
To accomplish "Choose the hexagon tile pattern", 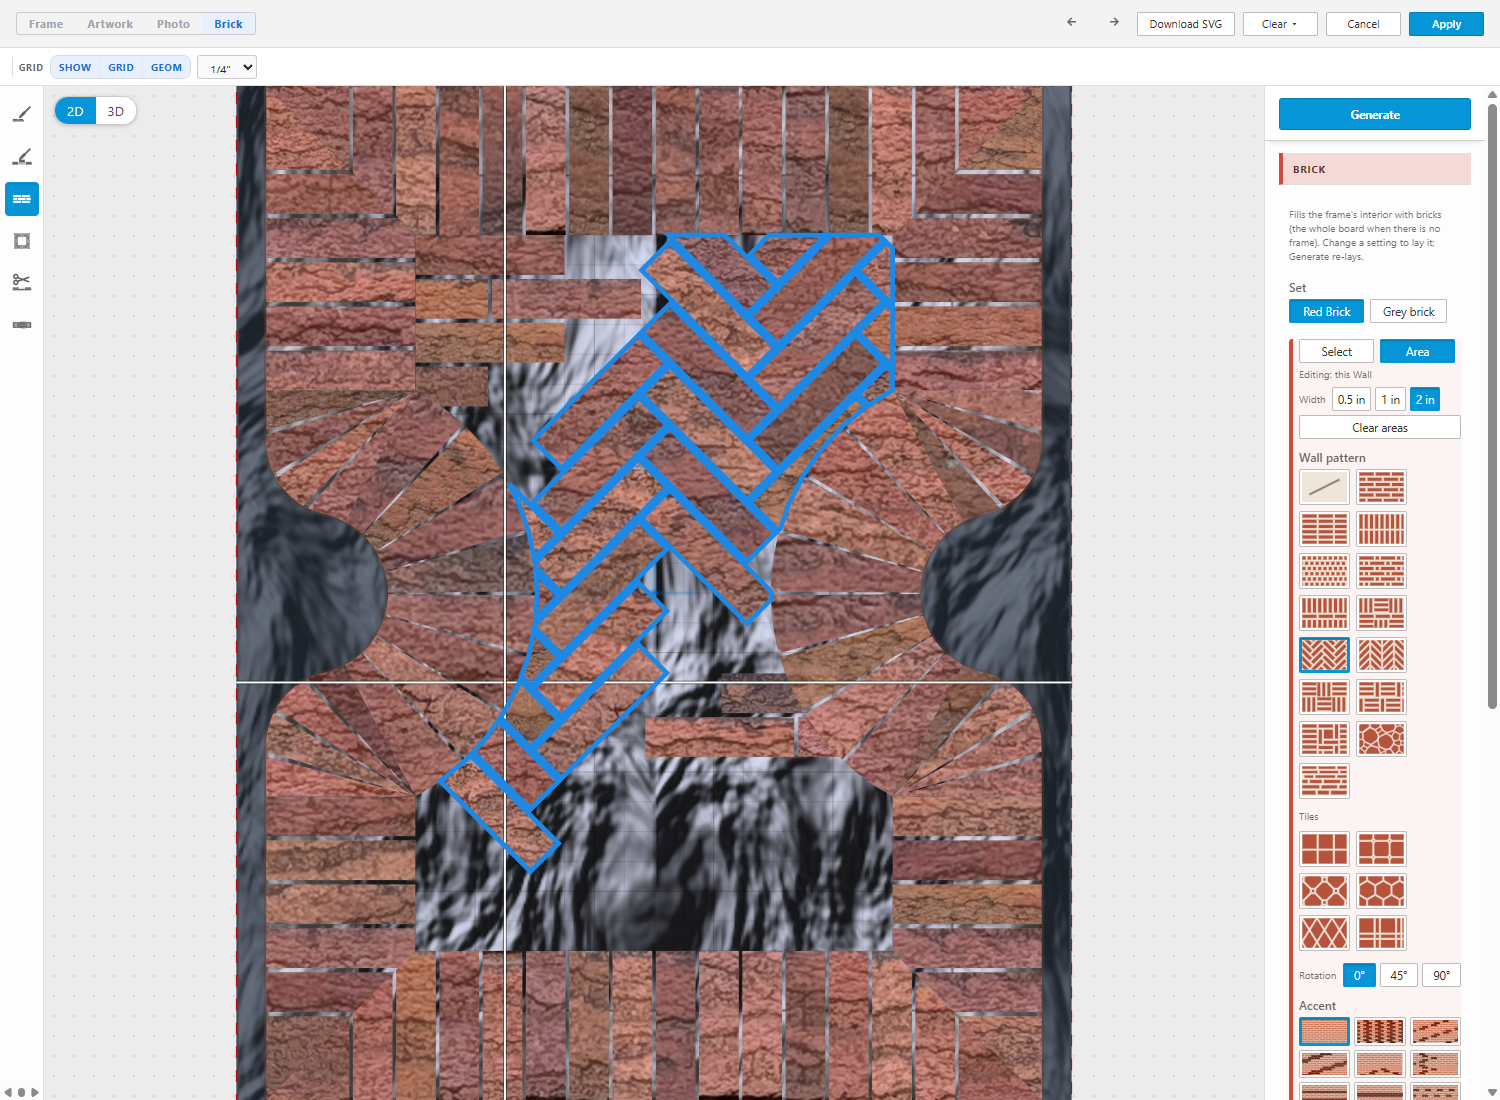I will 1382,891.
